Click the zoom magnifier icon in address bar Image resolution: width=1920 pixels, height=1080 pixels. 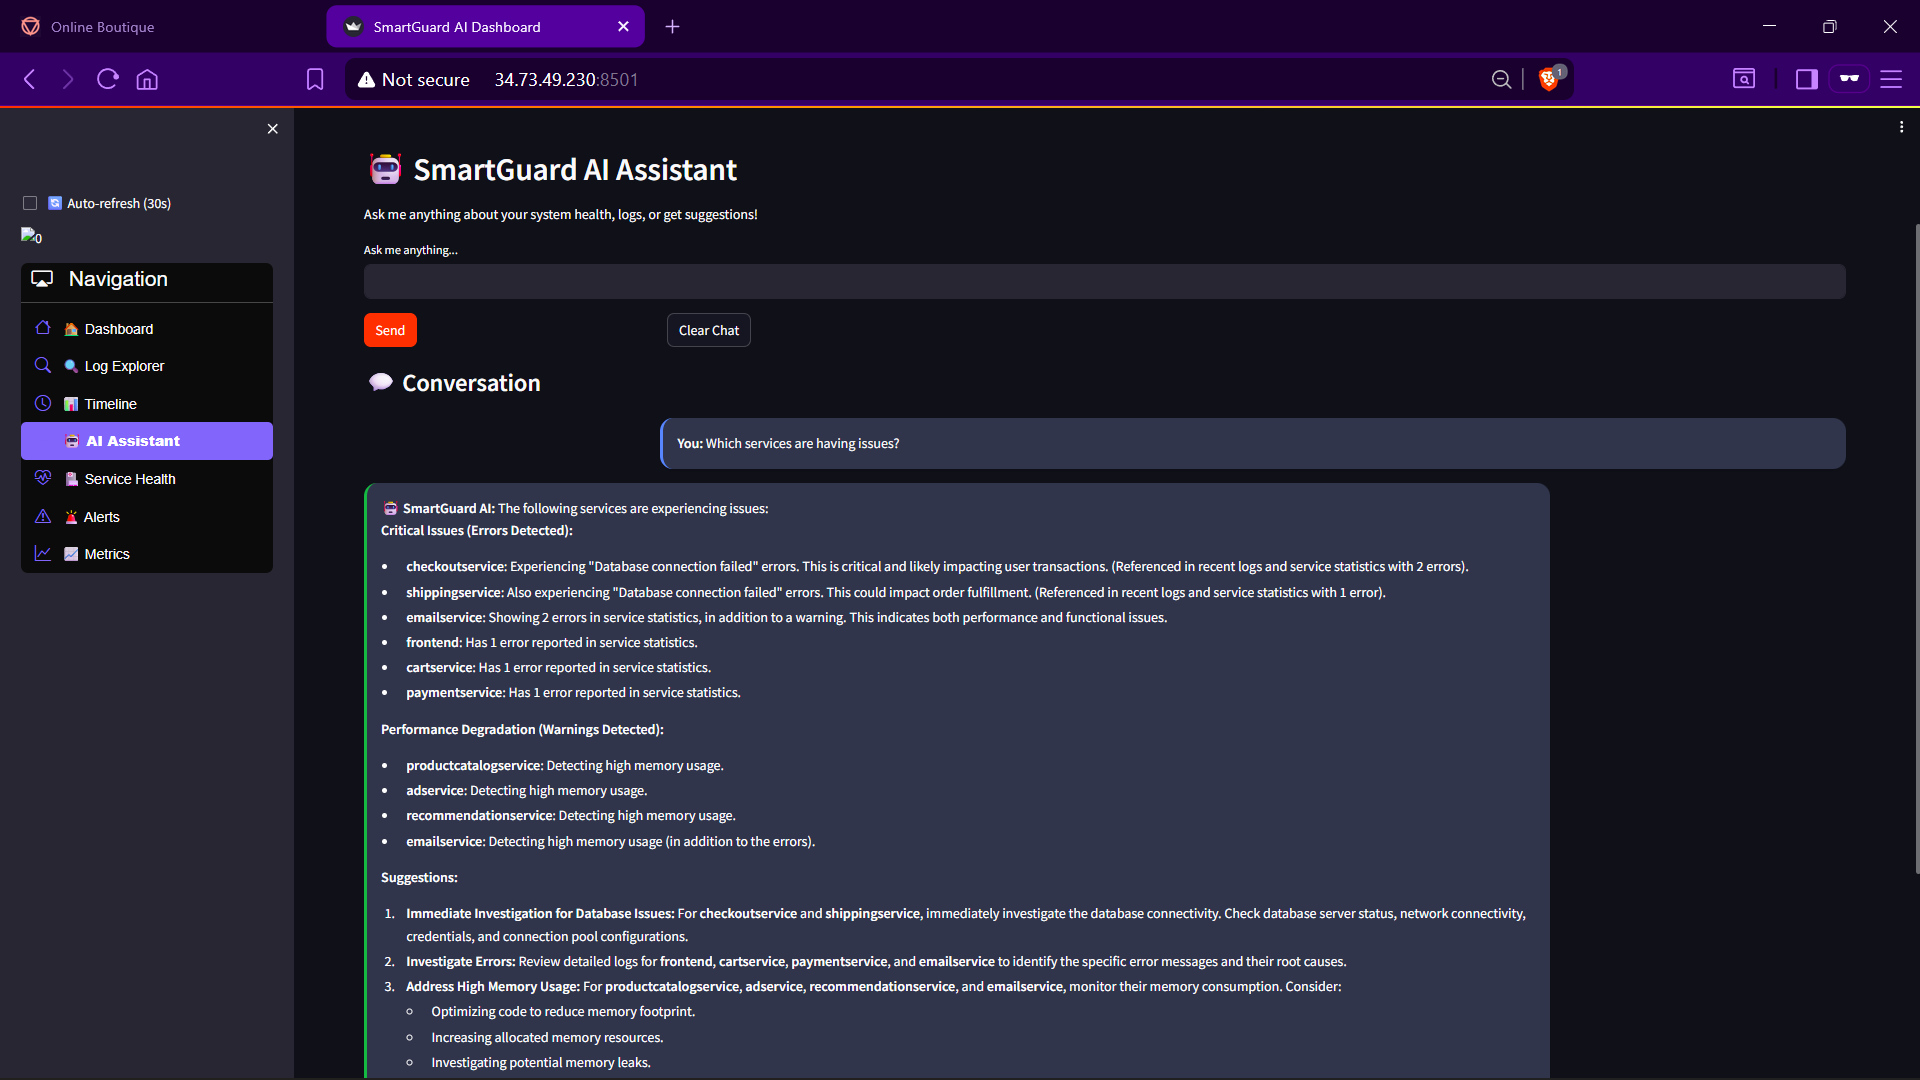pos(1501,79)
